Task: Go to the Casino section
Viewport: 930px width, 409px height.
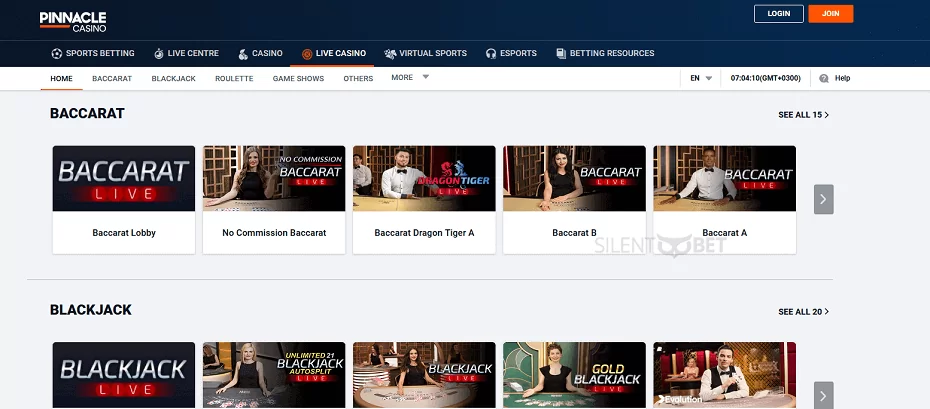Action: click(260, 53)
